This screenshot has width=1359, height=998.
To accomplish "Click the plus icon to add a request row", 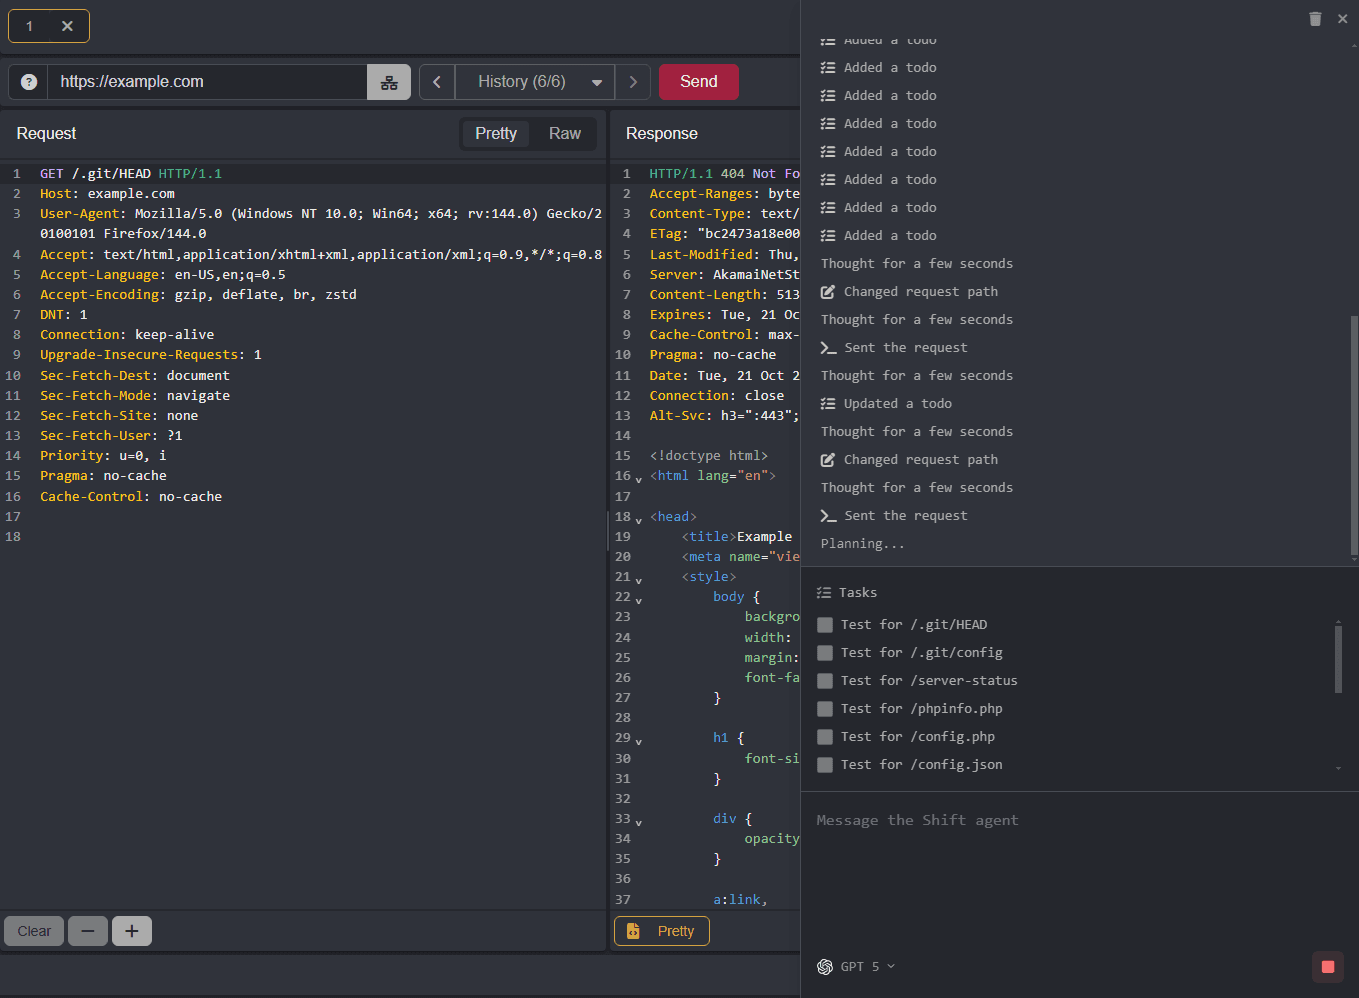I will coord(131,931).
